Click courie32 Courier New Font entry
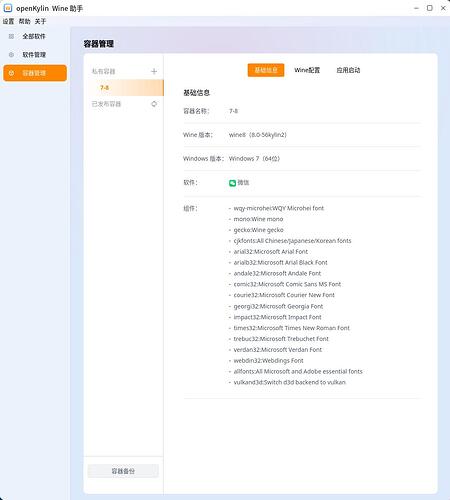Screen dimensions: 450x500 click(x=284, y=295)
